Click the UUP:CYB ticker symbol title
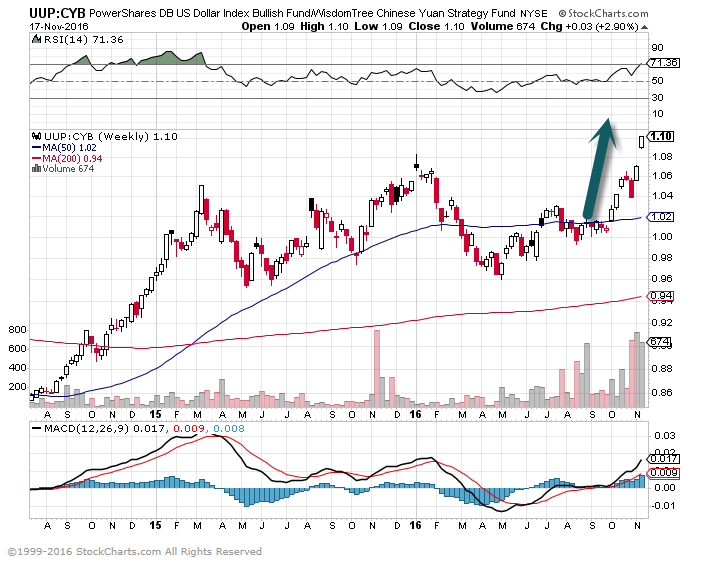 point(57,13)
